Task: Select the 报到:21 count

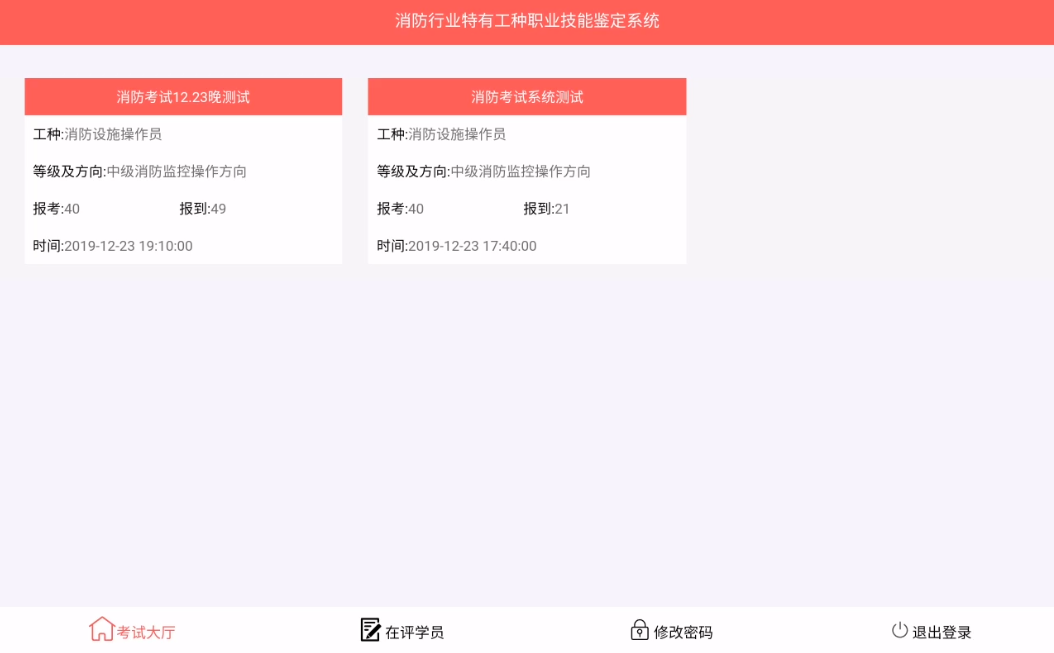Action: [x=547, y=209]
